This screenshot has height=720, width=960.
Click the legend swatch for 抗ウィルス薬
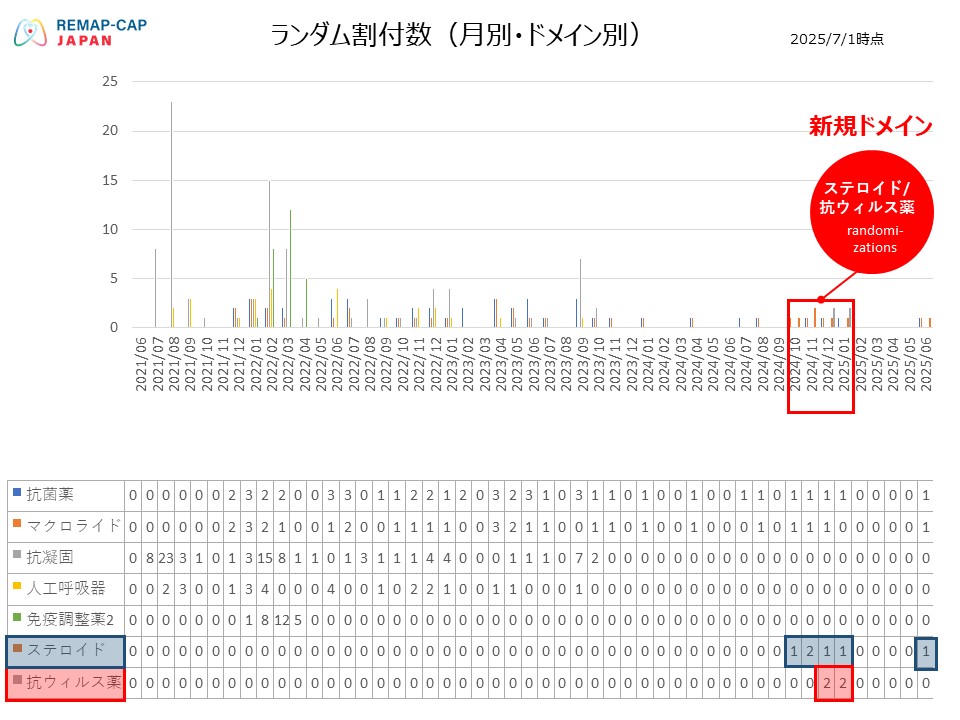pos(17,680)
